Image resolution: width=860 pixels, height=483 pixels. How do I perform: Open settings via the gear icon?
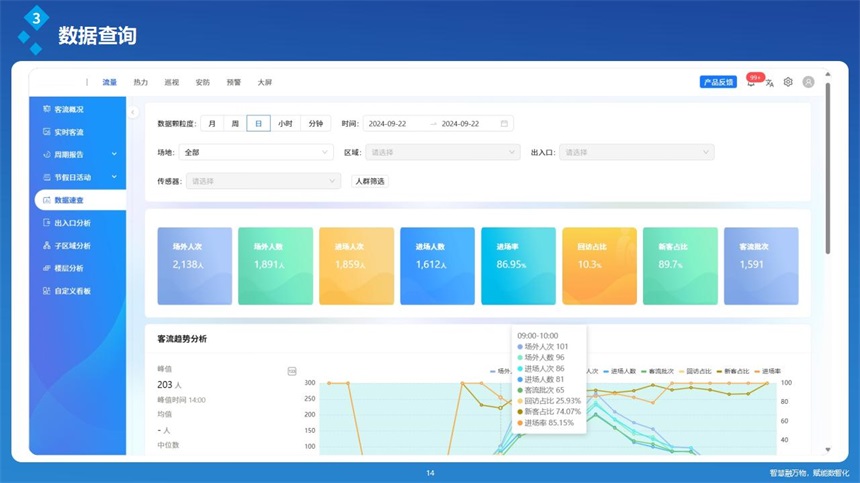tap(788, 83)
